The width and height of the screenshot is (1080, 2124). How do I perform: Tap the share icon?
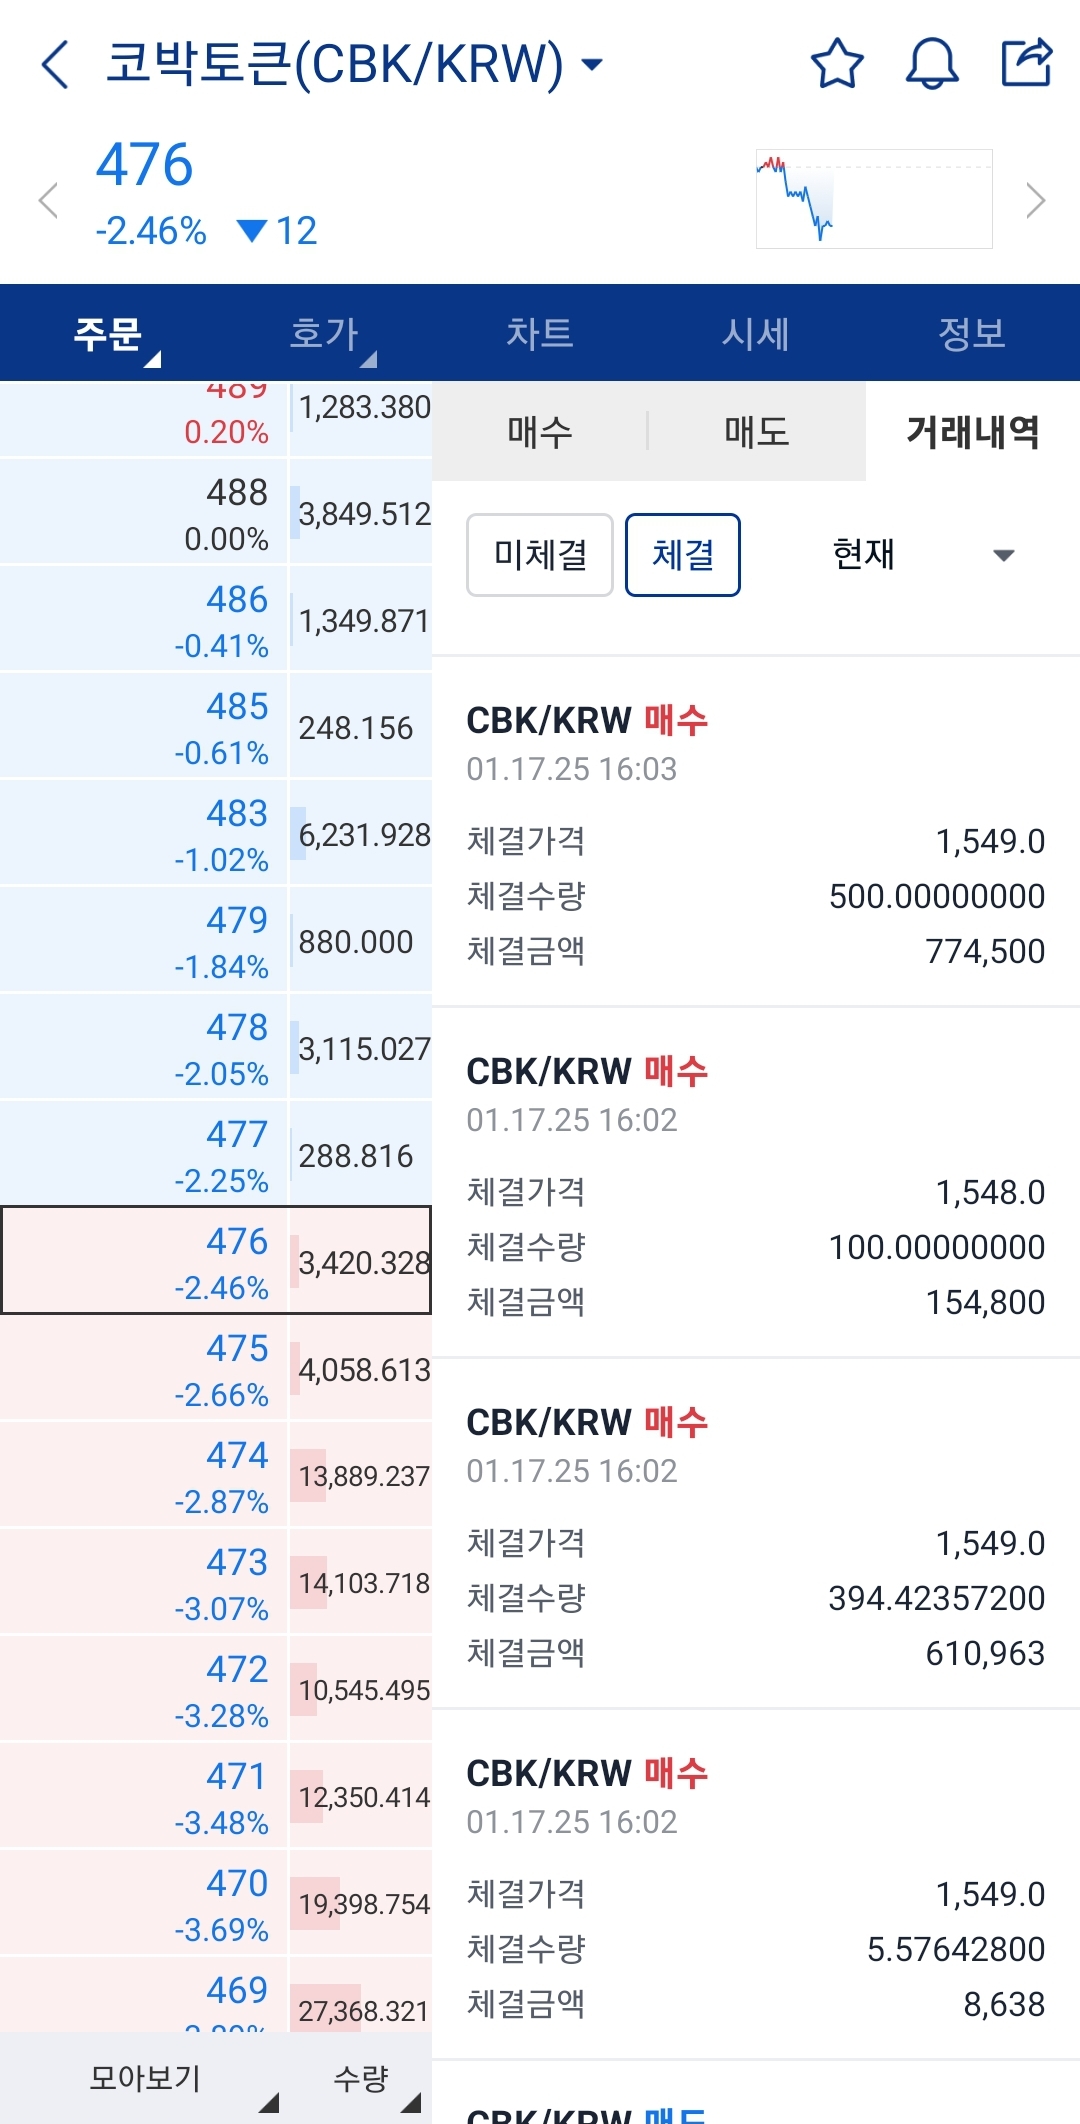click(x=1027, y=63)
